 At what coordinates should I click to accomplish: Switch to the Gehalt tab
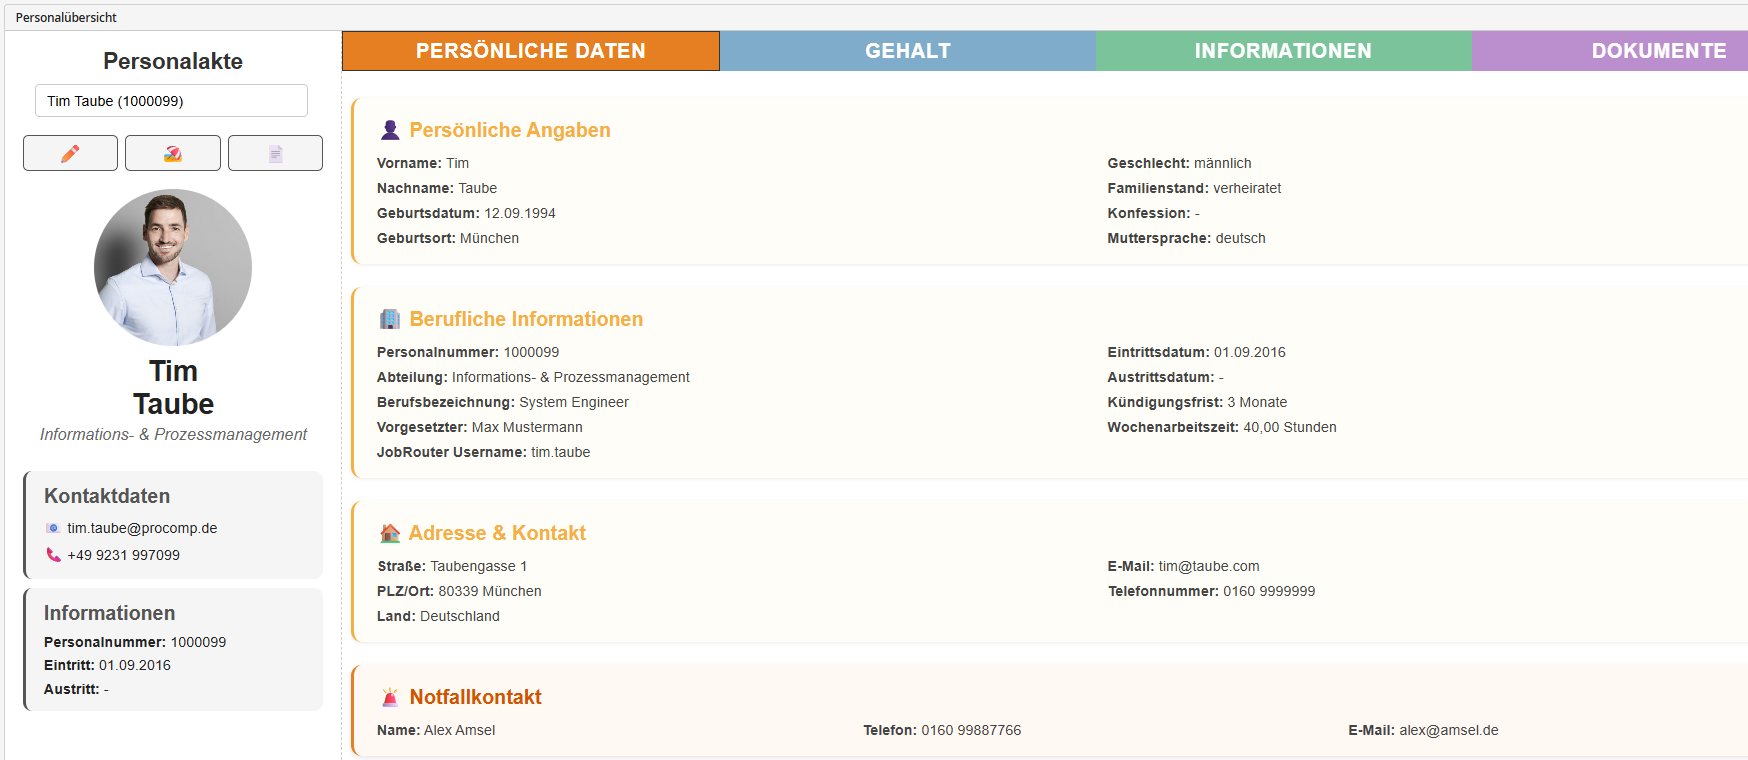pyautogui.click(x=907, y=51)
